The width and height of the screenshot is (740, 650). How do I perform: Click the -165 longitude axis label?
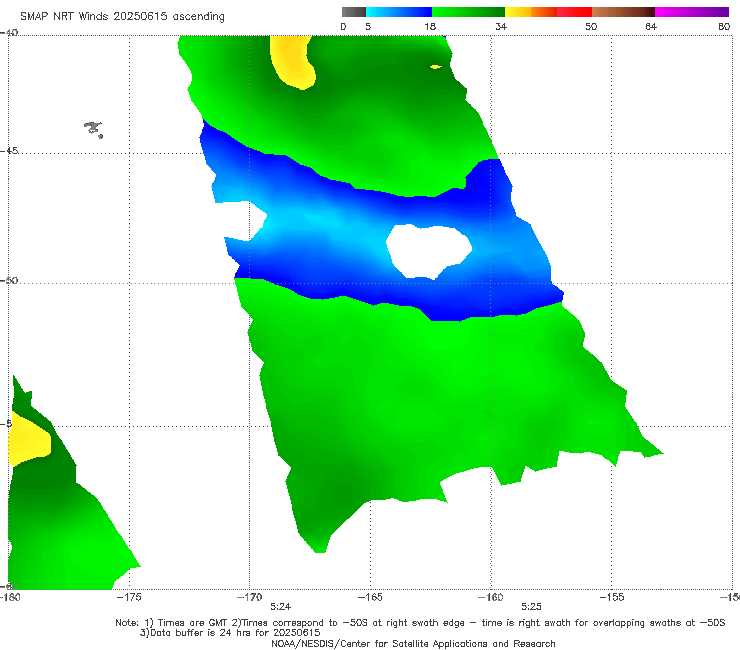(x=370, y=597)
